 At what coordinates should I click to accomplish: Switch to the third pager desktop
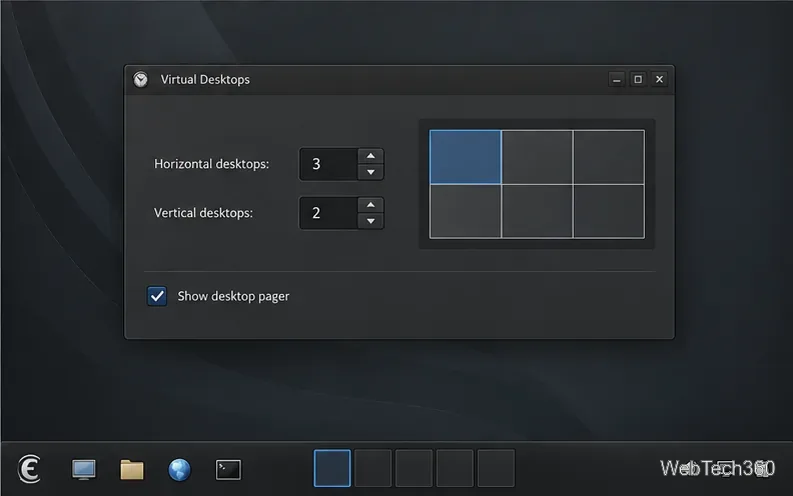414,468
